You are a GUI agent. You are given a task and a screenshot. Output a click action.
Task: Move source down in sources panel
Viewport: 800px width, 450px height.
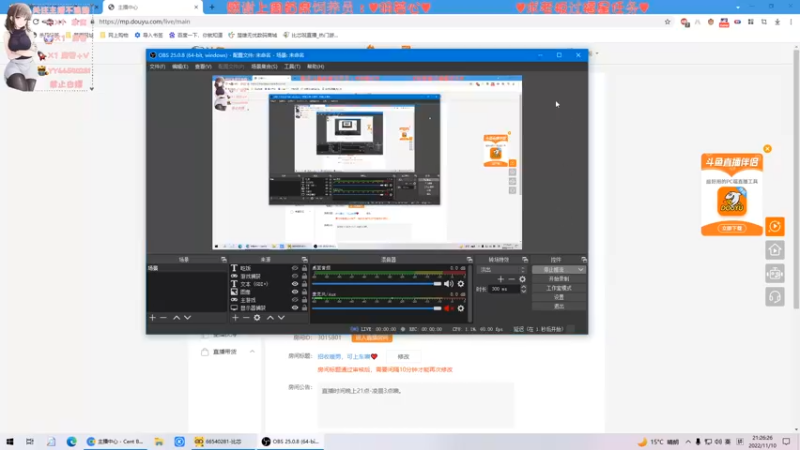pos(281,317)
